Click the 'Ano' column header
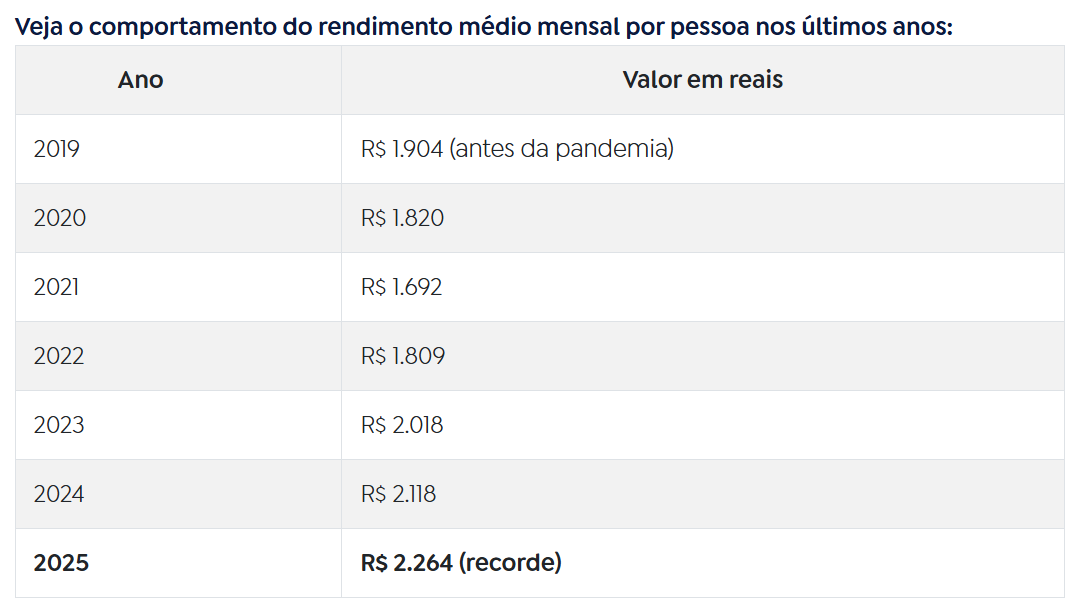 [x=141, y=80]
